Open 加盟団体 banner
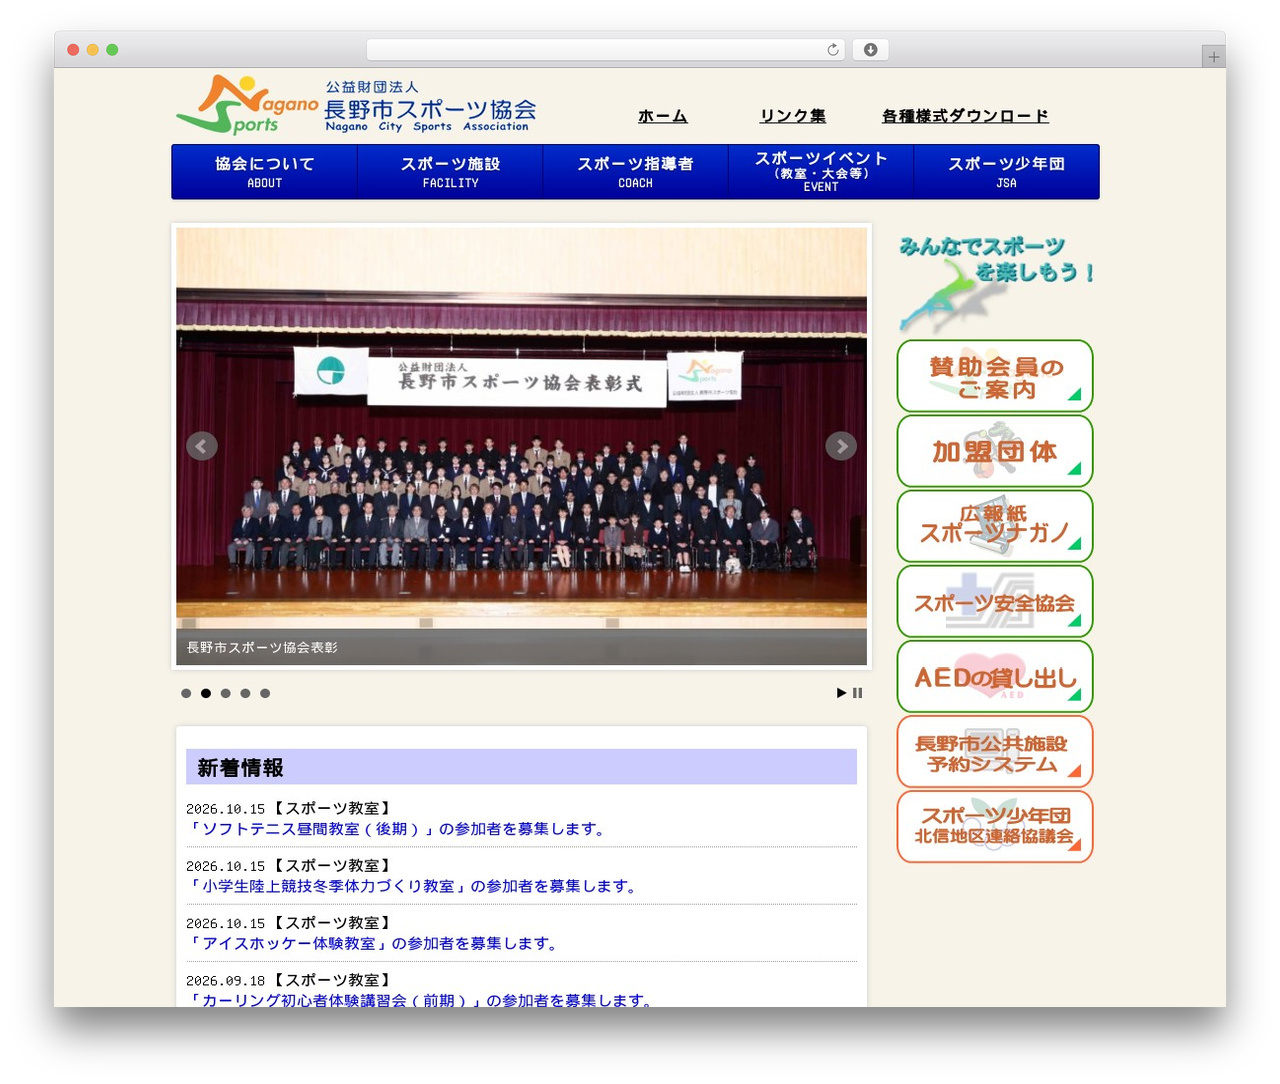 pyautogui.click(x=995, y=451)
